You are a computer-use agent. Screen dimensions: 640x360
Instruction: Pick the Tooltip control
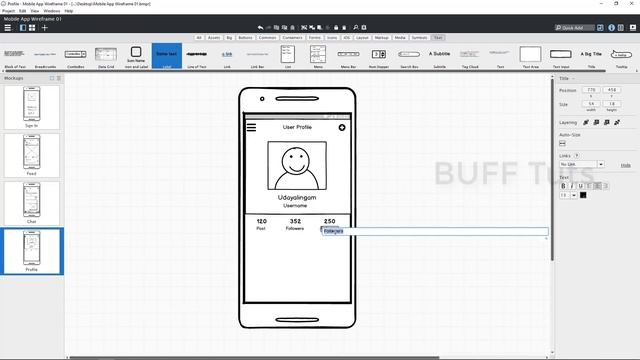coord(621,56)
